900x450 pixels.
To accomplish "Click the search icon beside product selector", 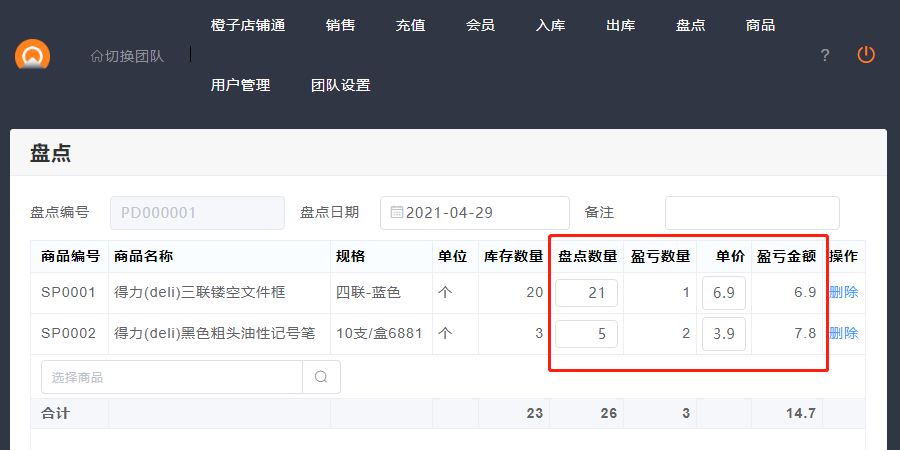I will 321,377.
